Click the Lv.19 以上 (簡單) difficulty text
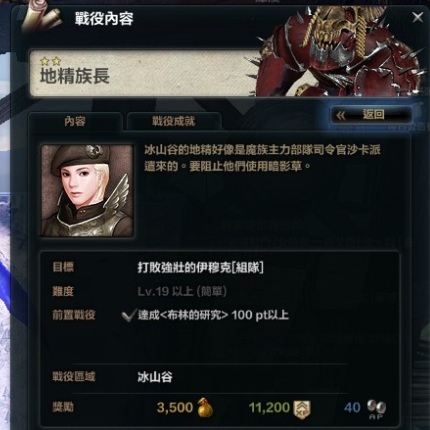Viewport: 430px width, 430px height. pos(182,291)
